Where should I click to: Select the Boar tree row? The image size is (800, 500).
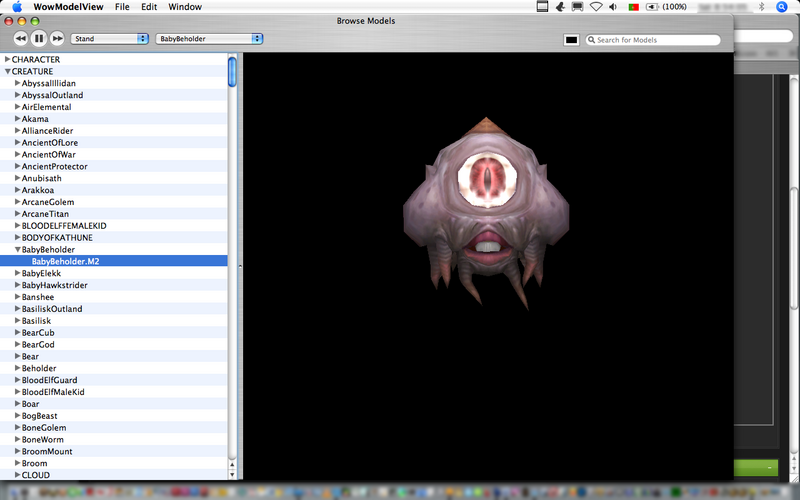(114, 404)
